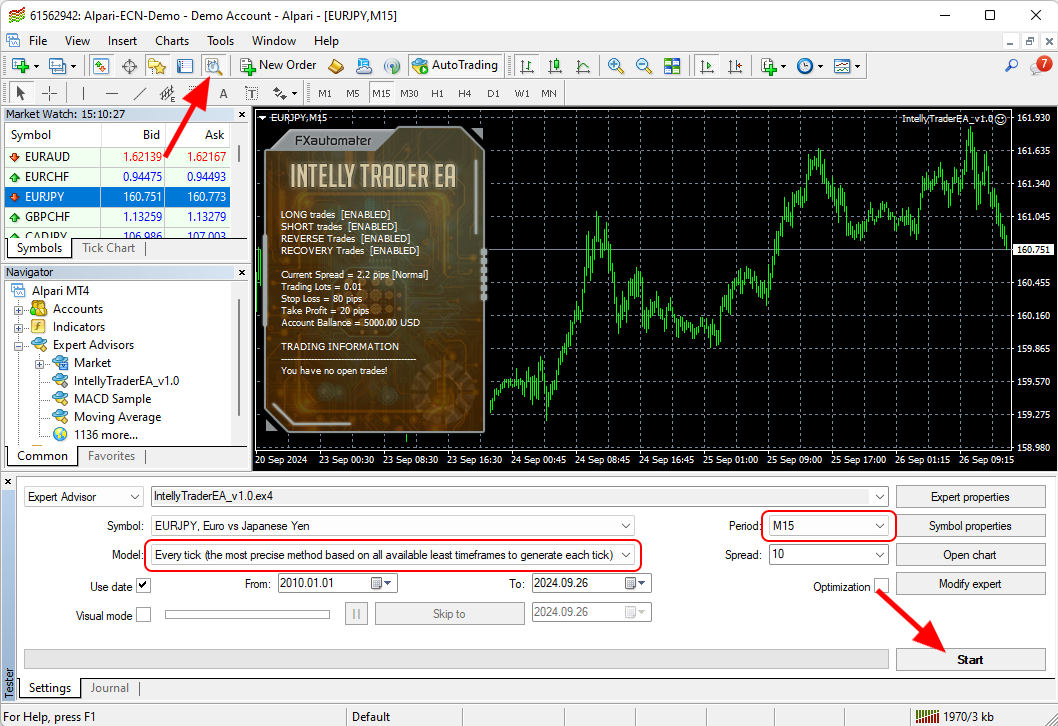
Task: Tile chart windows icon
Action: click(672, 65)
